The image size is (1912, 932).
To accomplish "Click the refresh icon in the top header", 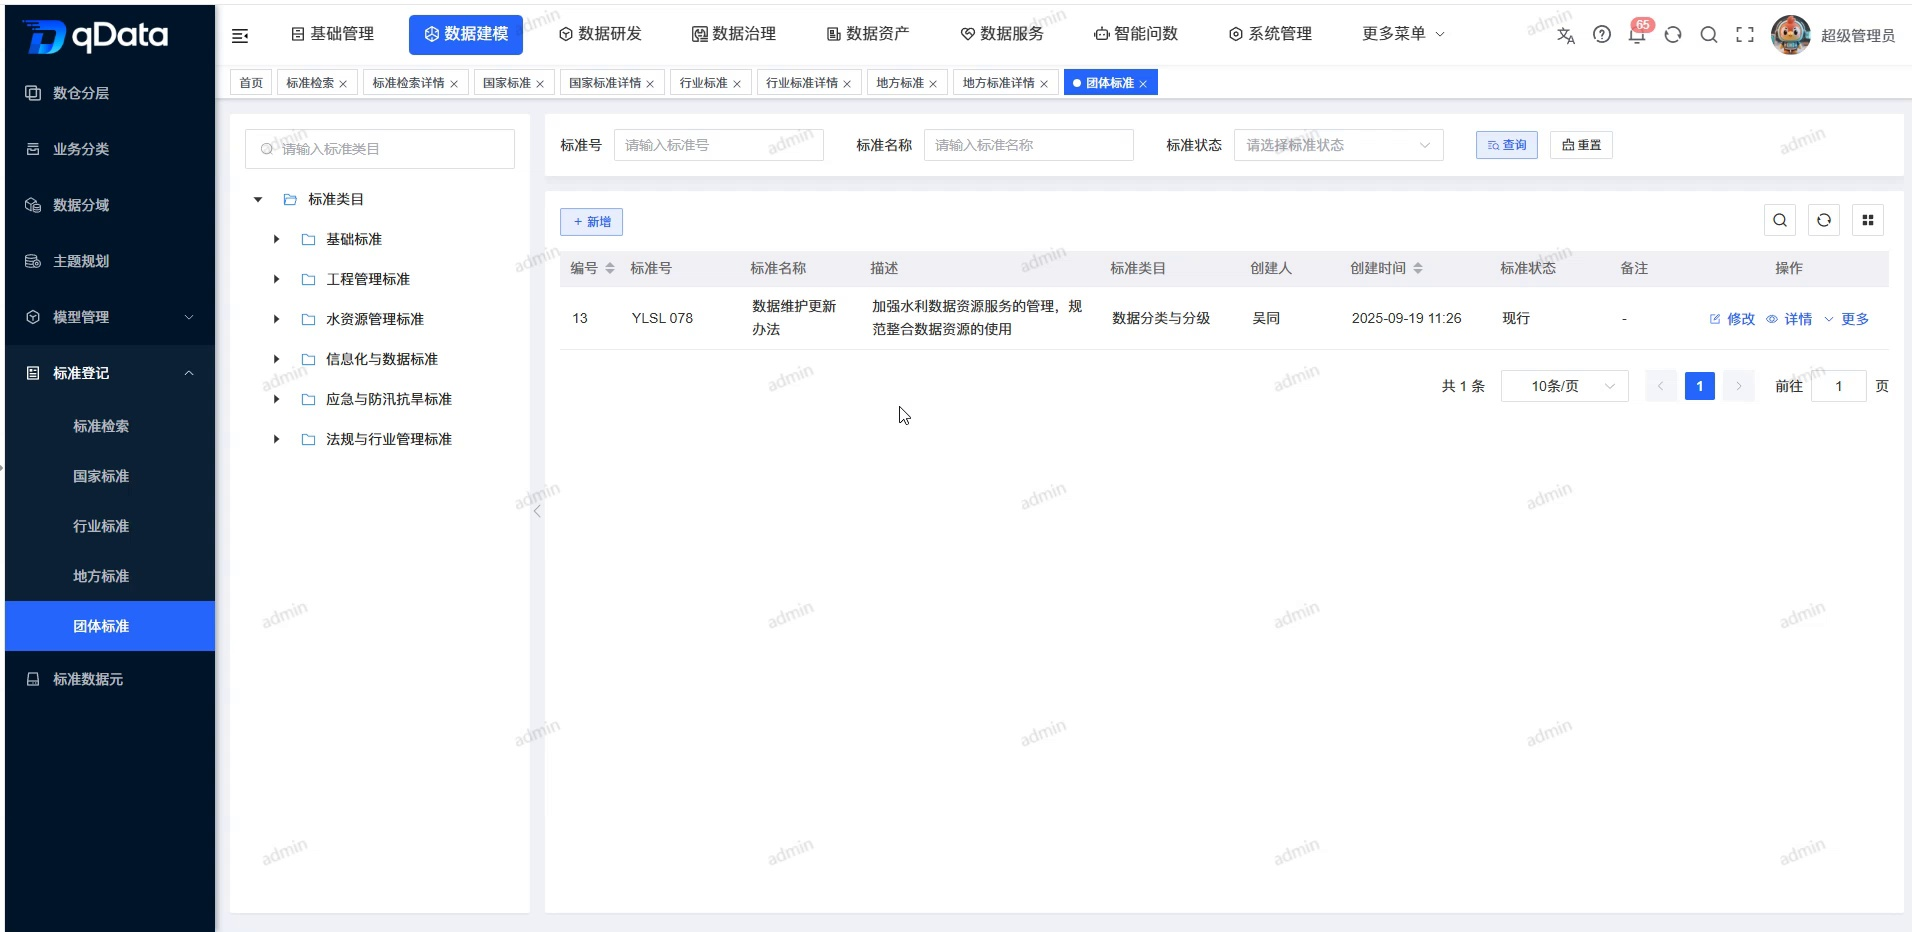I will click(x=1673, y=35).
